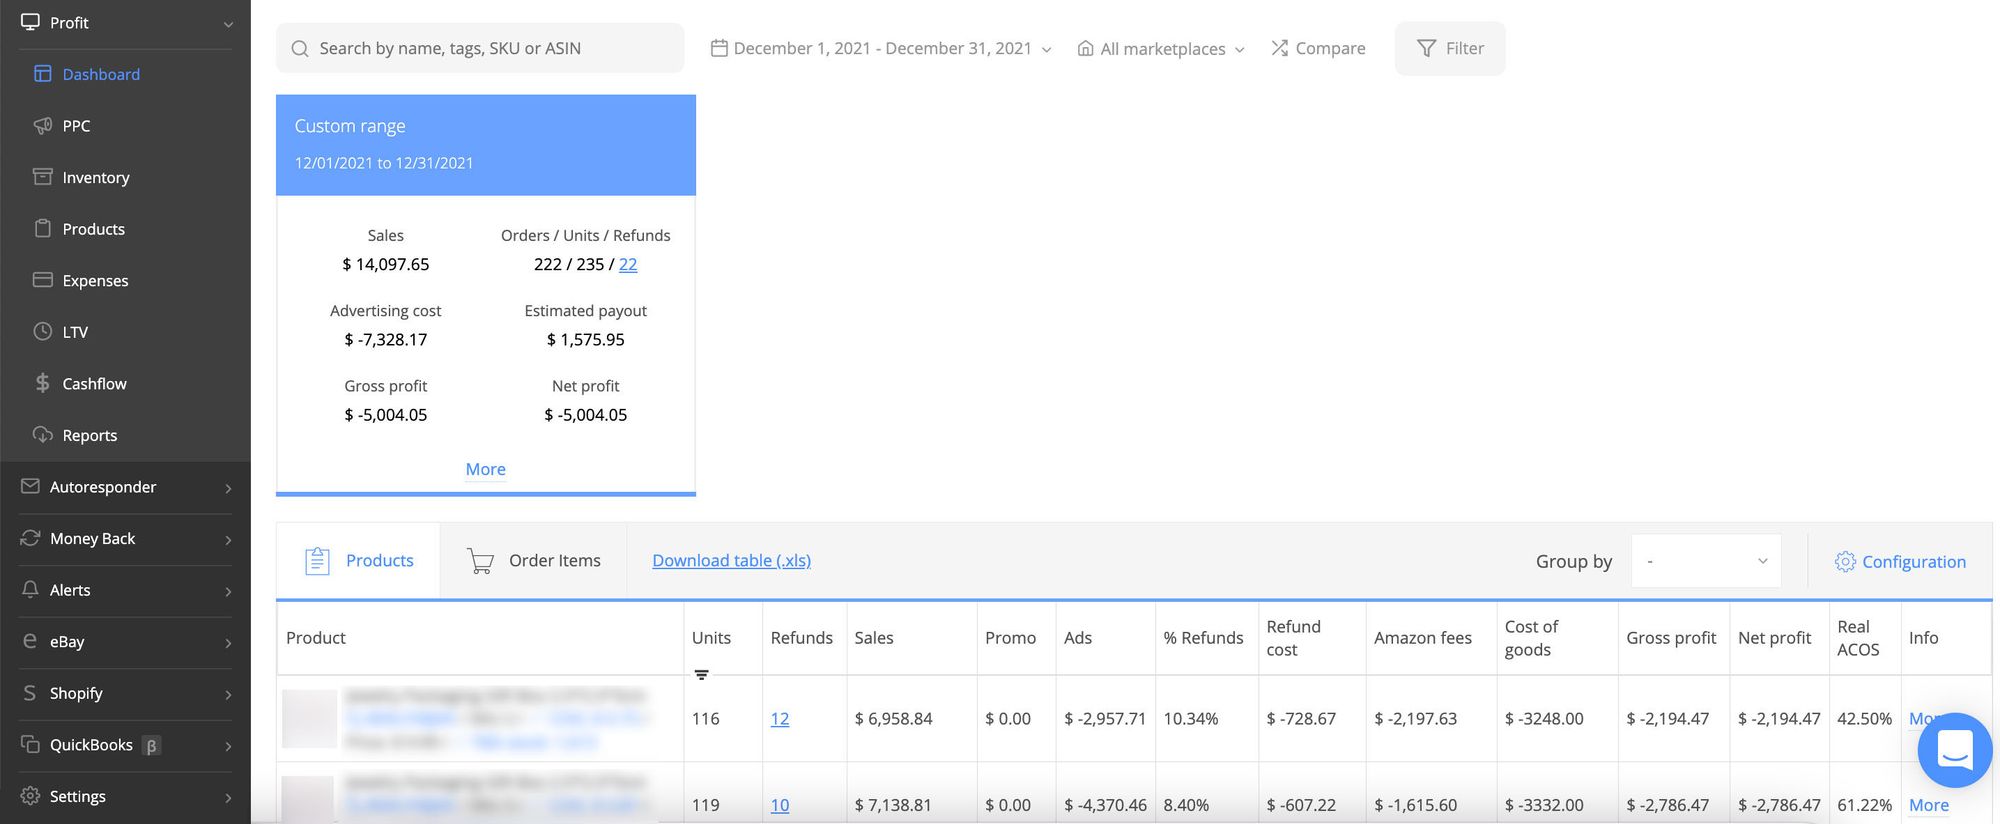Open the date range December 2021 picker
The height and width of the screenshot is (824, 2000).
[881, 48]
